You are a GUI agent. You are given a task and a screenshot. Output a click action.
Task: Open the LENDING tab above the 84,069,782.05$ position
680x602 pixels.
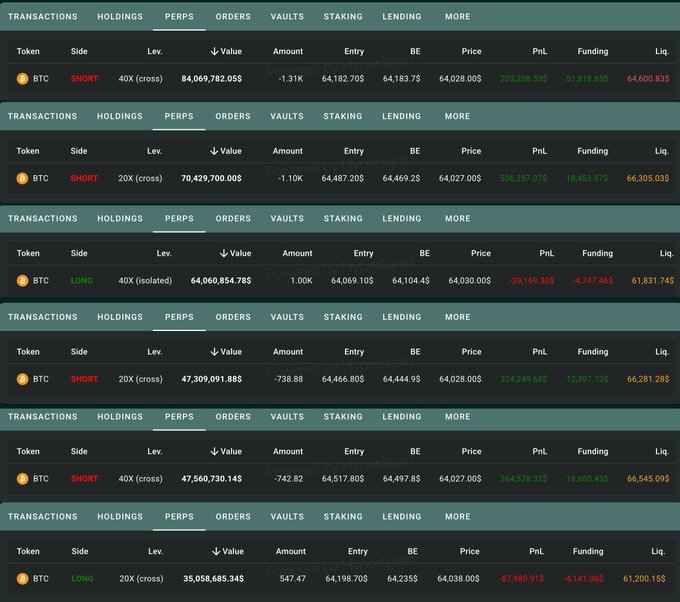(402, 16)
